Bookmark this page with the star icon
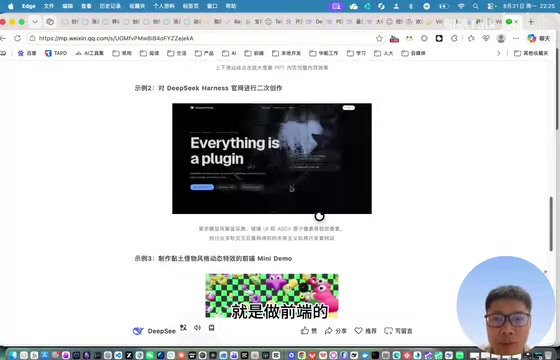This screenshot has width=560, height=360. (379, 38)
